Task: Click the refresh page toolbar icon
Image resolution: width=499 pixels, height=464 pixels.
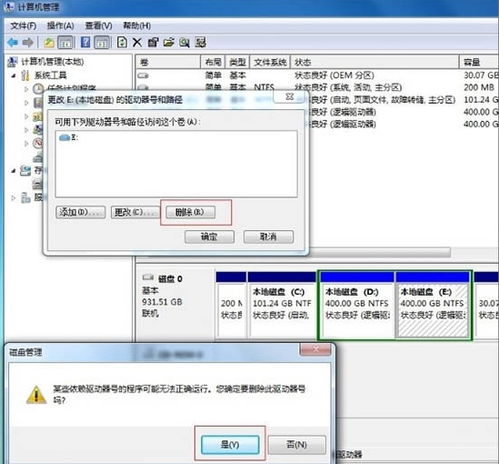Action: point(122,42)
